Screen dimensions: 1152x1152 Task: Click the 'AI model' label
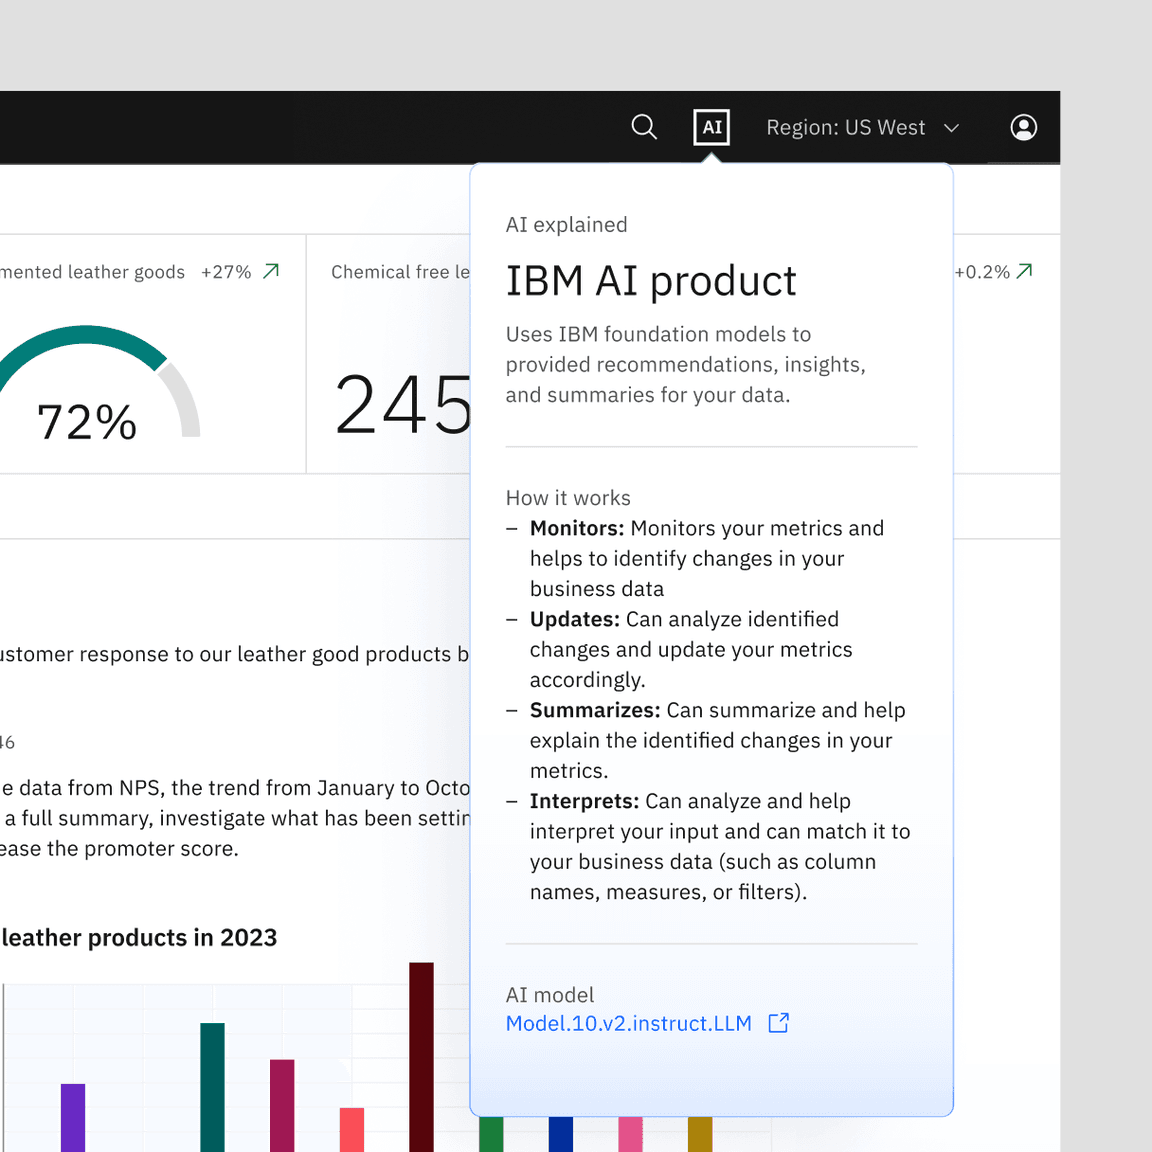tap(550, 995)
